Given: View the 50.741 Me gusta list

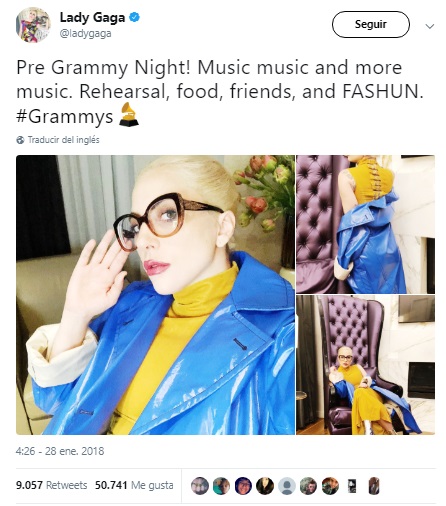Looking at the screenshot, I should coord(134,485).
